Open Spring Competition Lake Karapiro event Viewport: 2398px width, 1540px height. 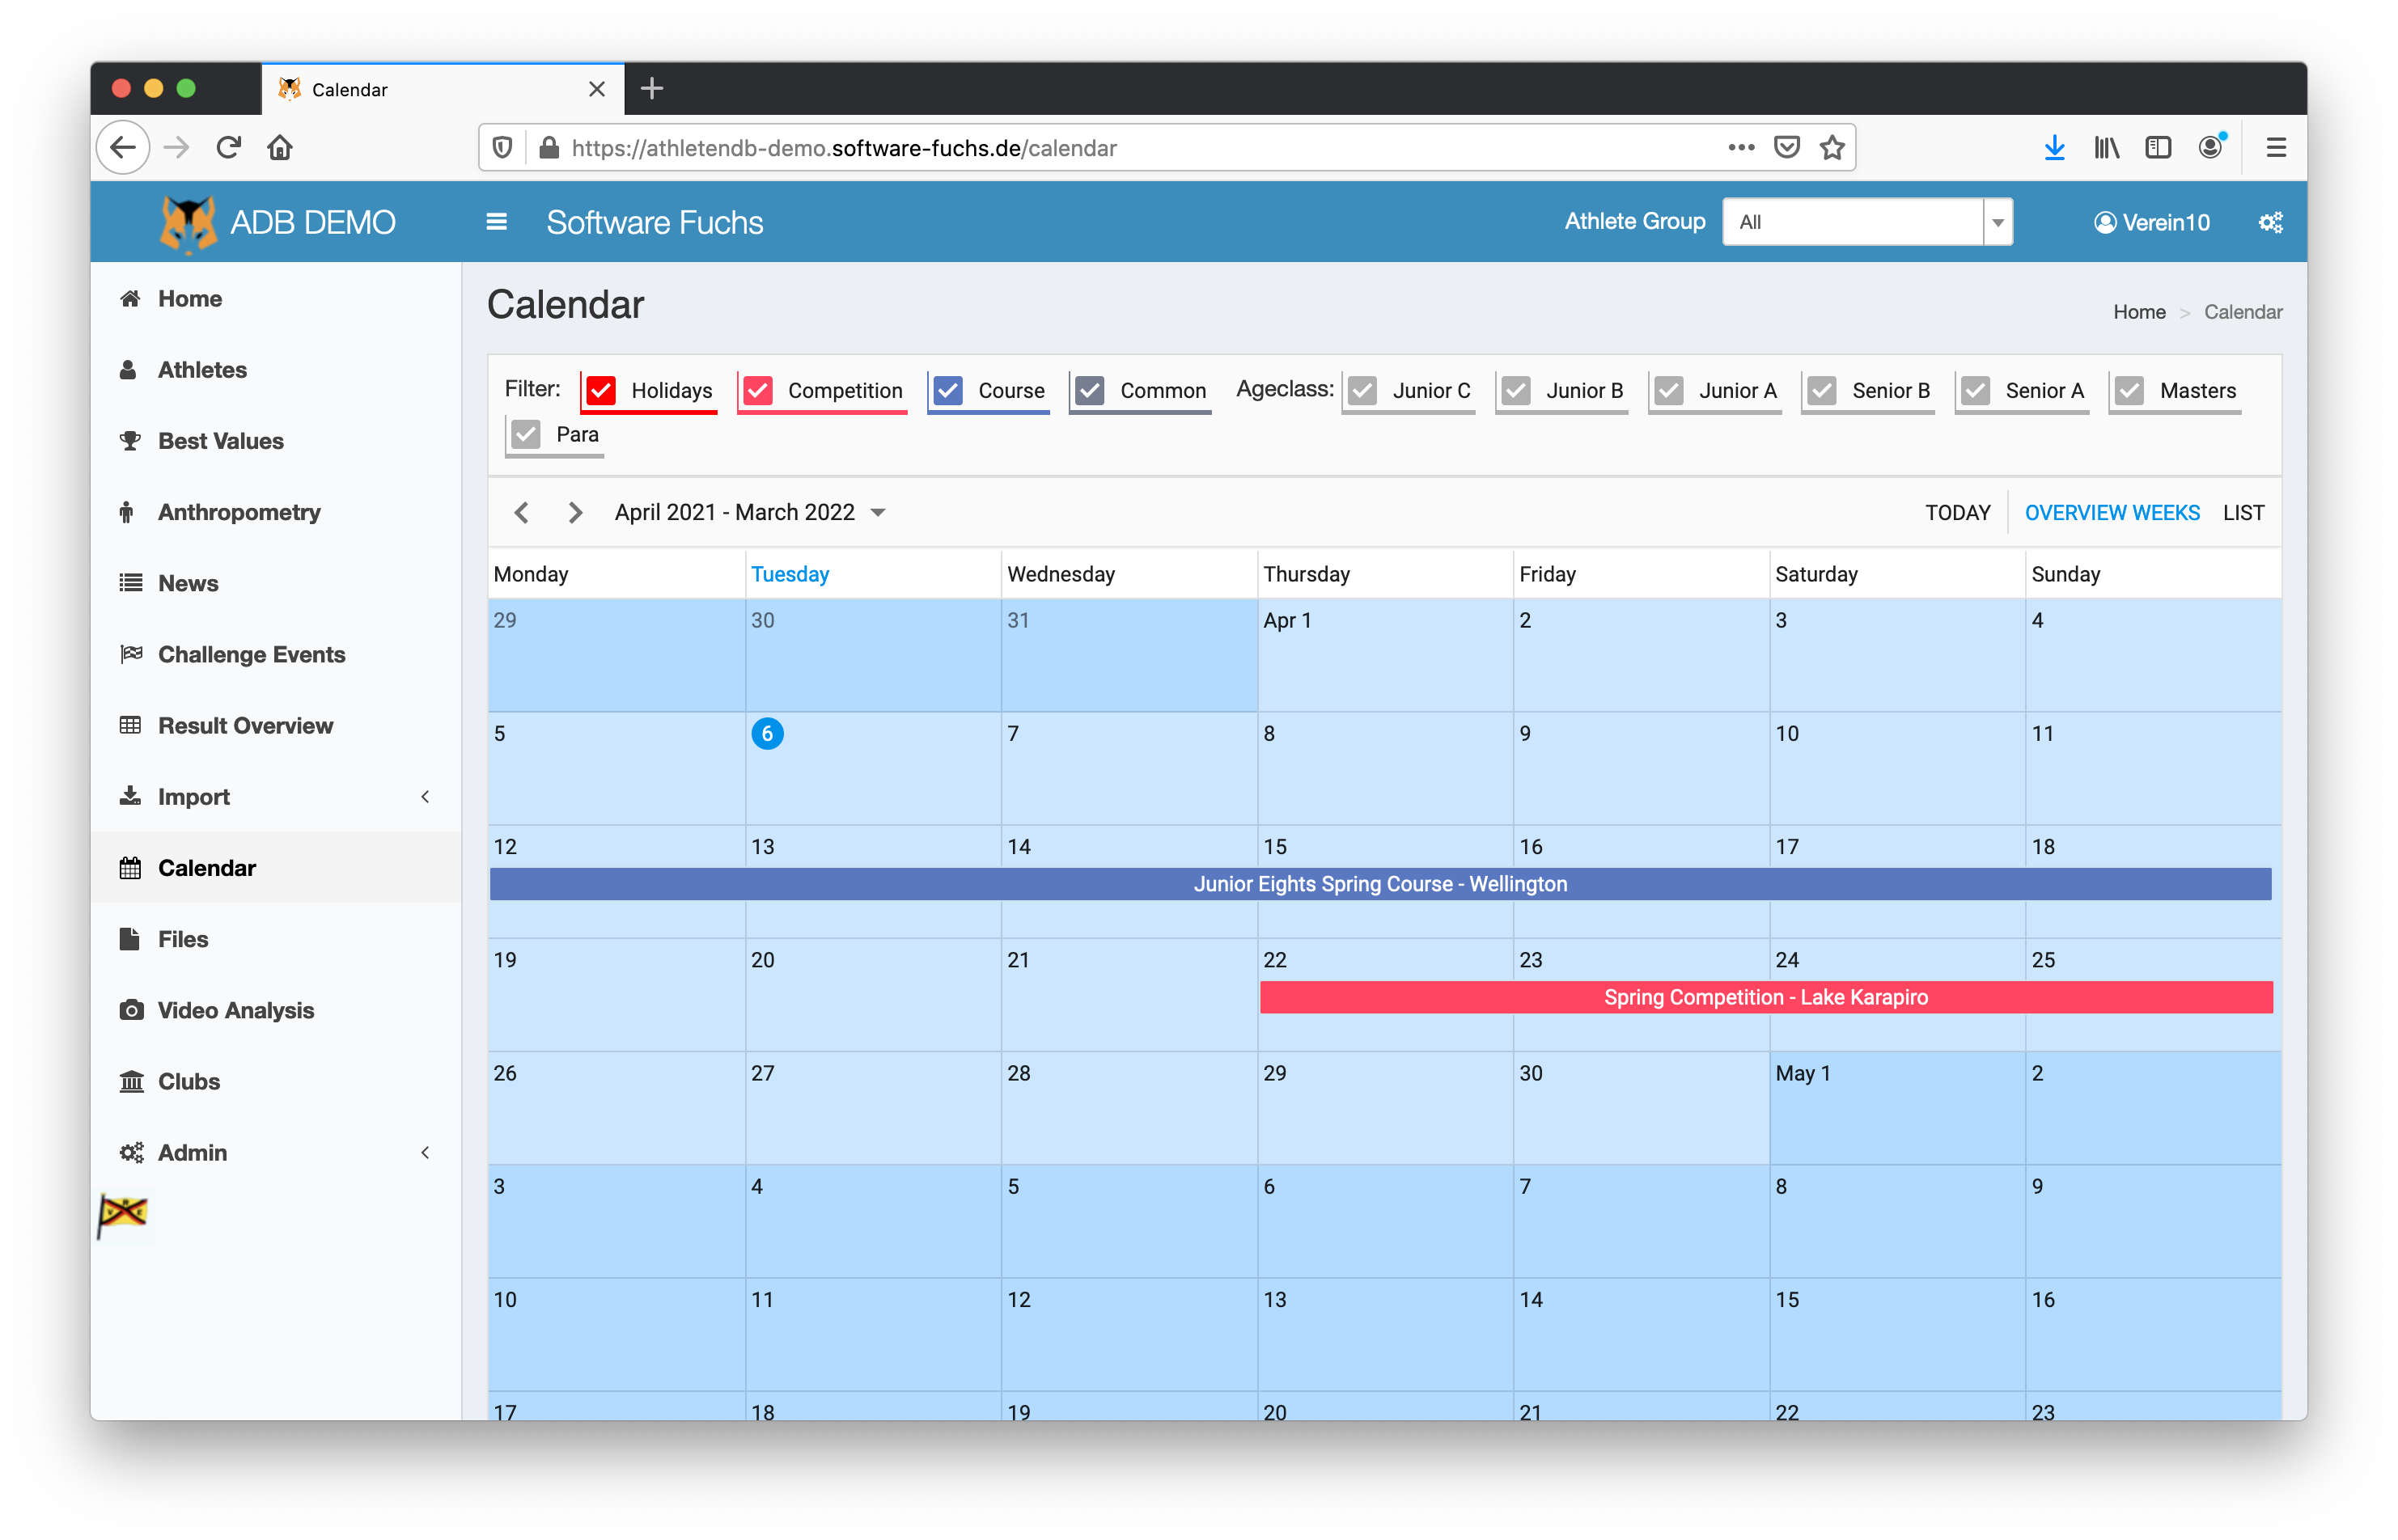1766,997
